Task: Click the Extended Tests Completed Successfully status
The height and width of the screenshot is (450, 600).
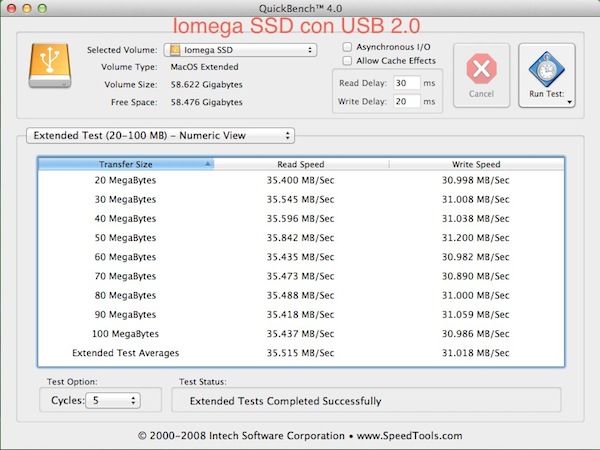Action: (285, 401)
